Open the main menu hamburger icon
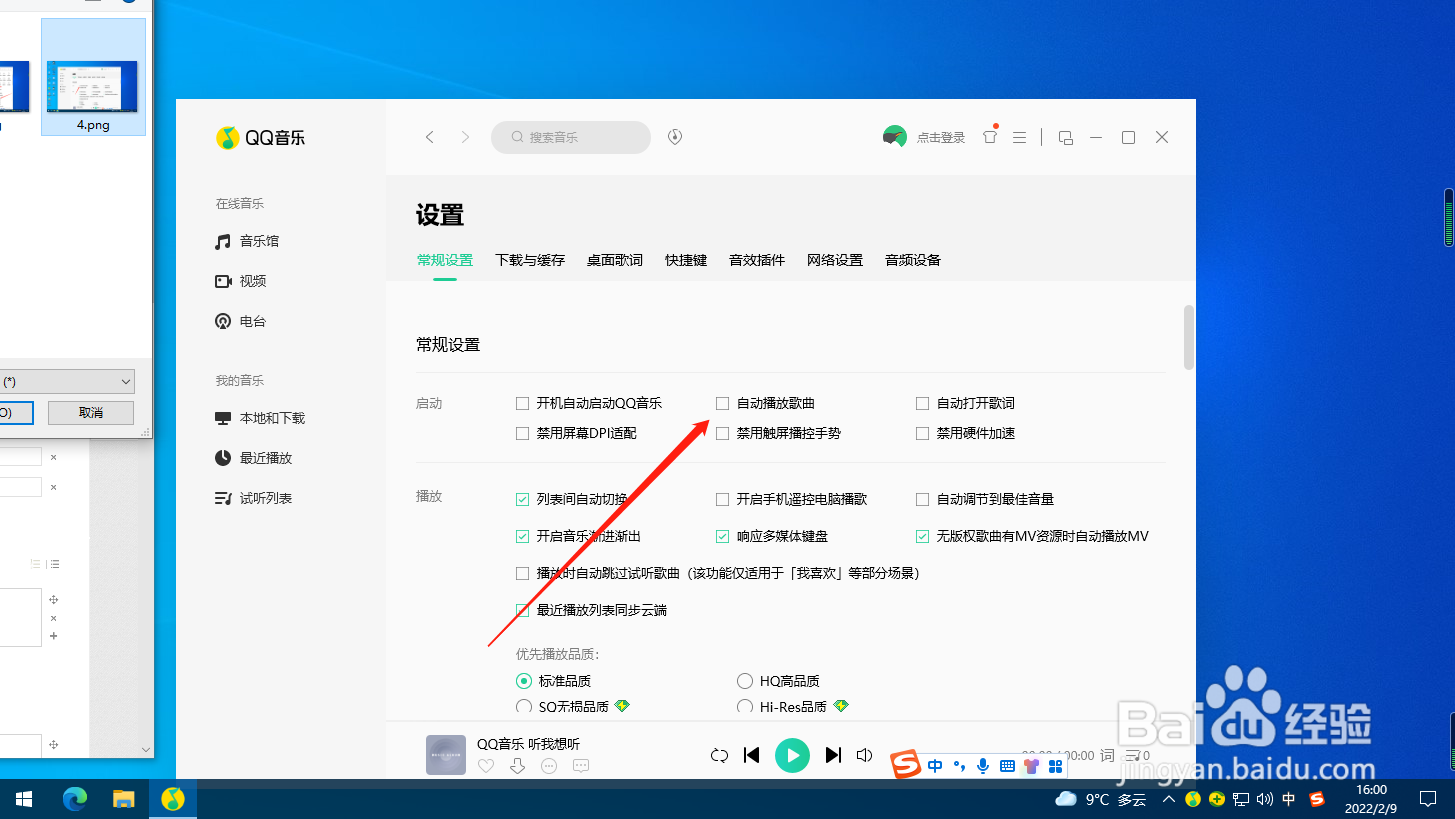This screenshot has width=1455, height=819. click(x=1019, y=137)
